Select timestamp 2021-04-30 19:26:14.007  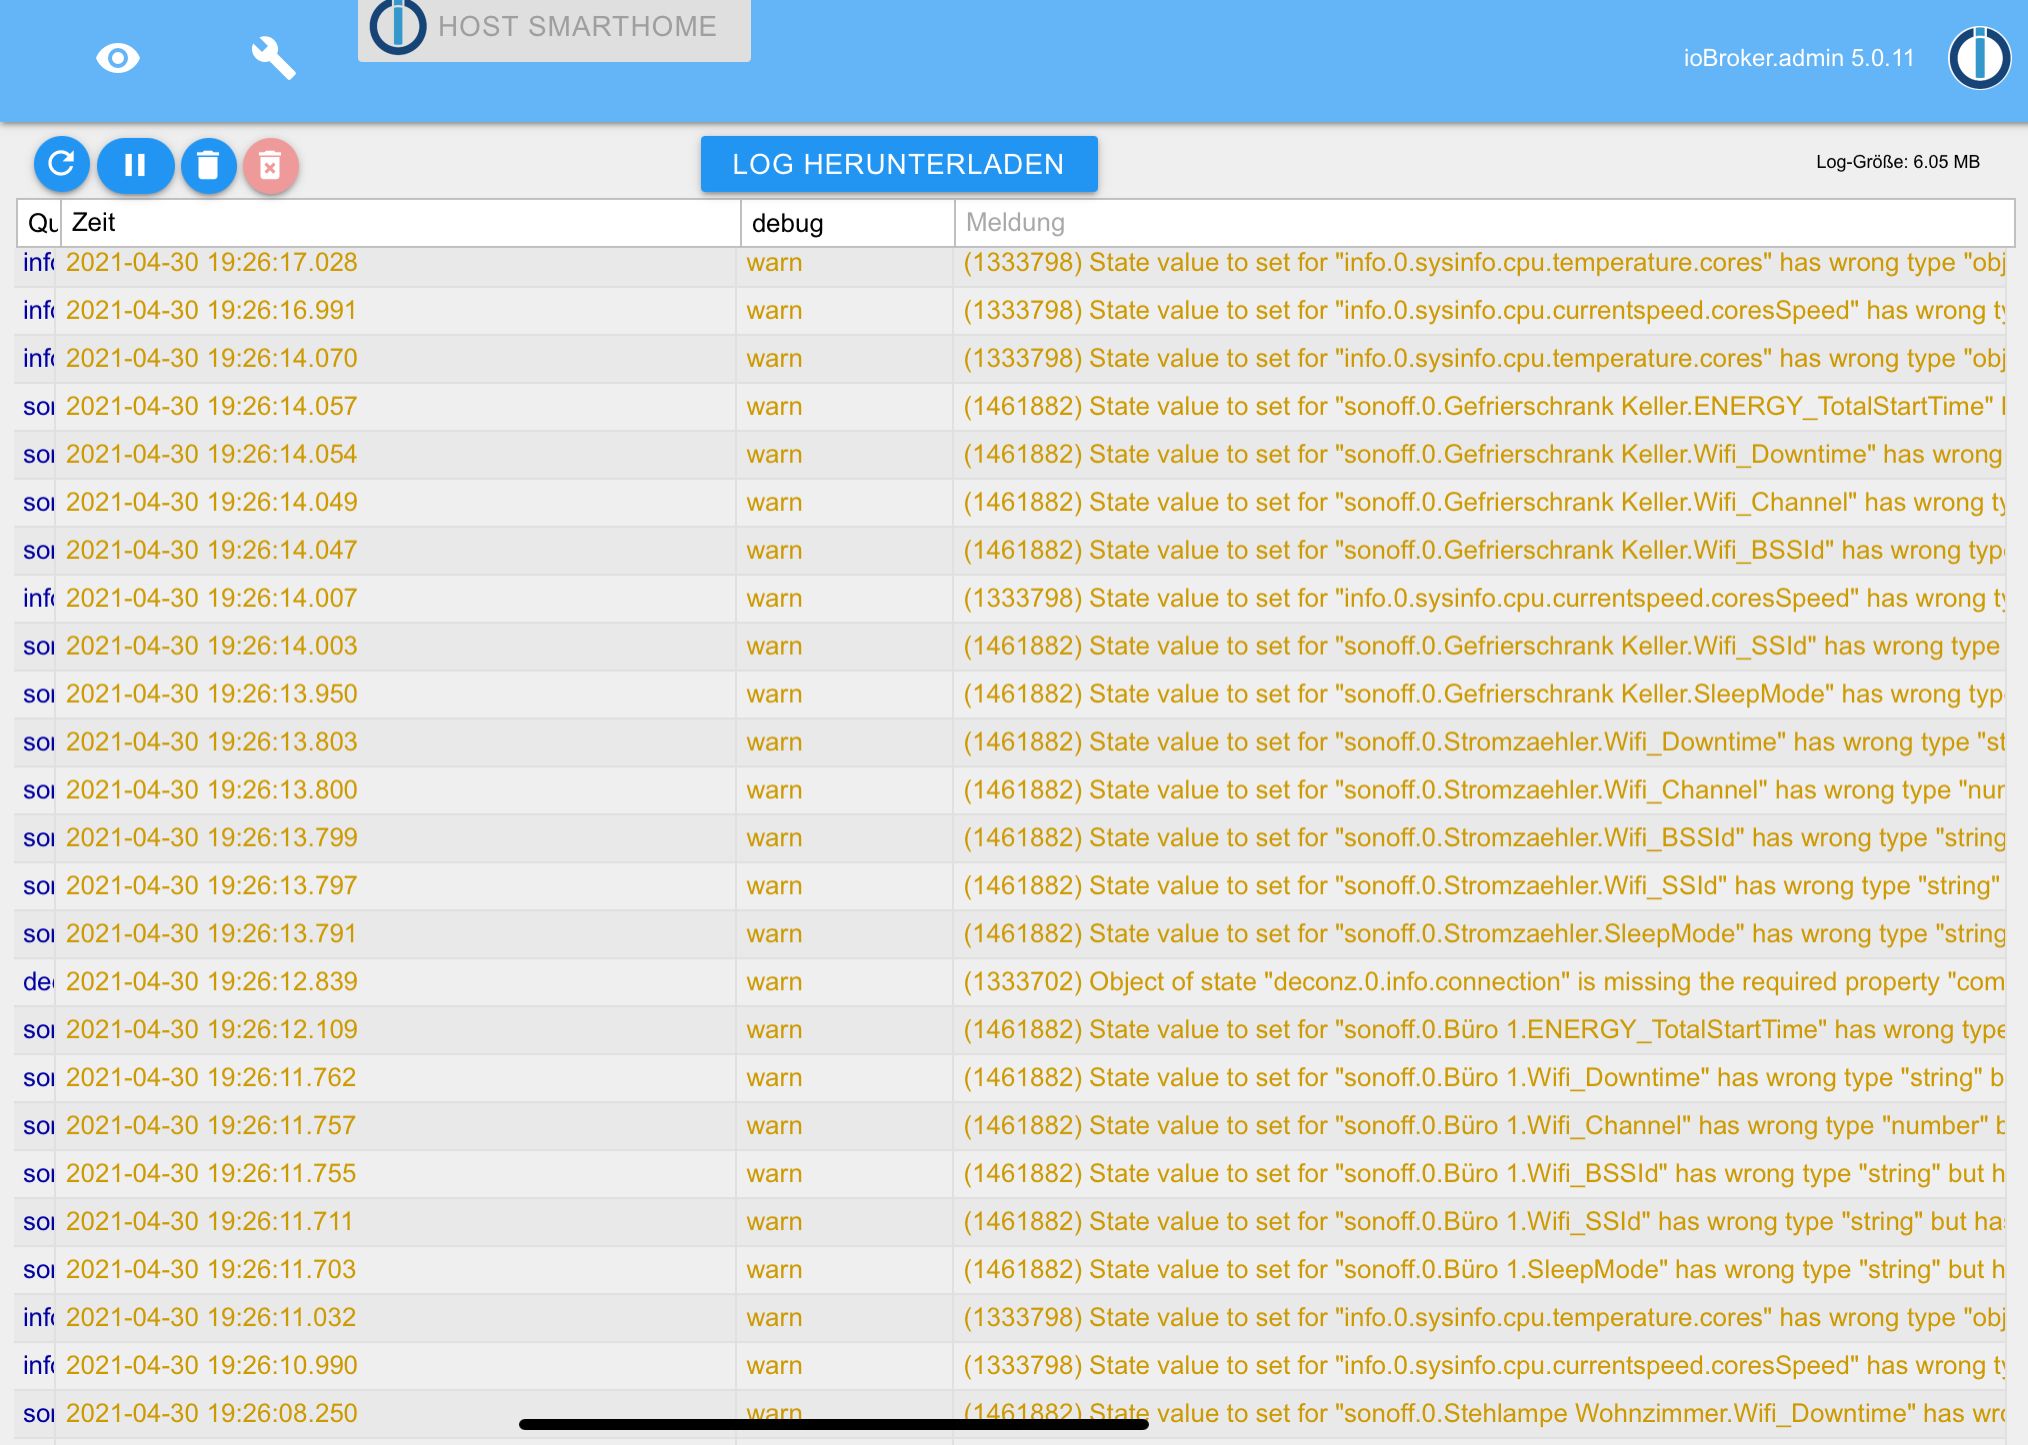point(212,598)
